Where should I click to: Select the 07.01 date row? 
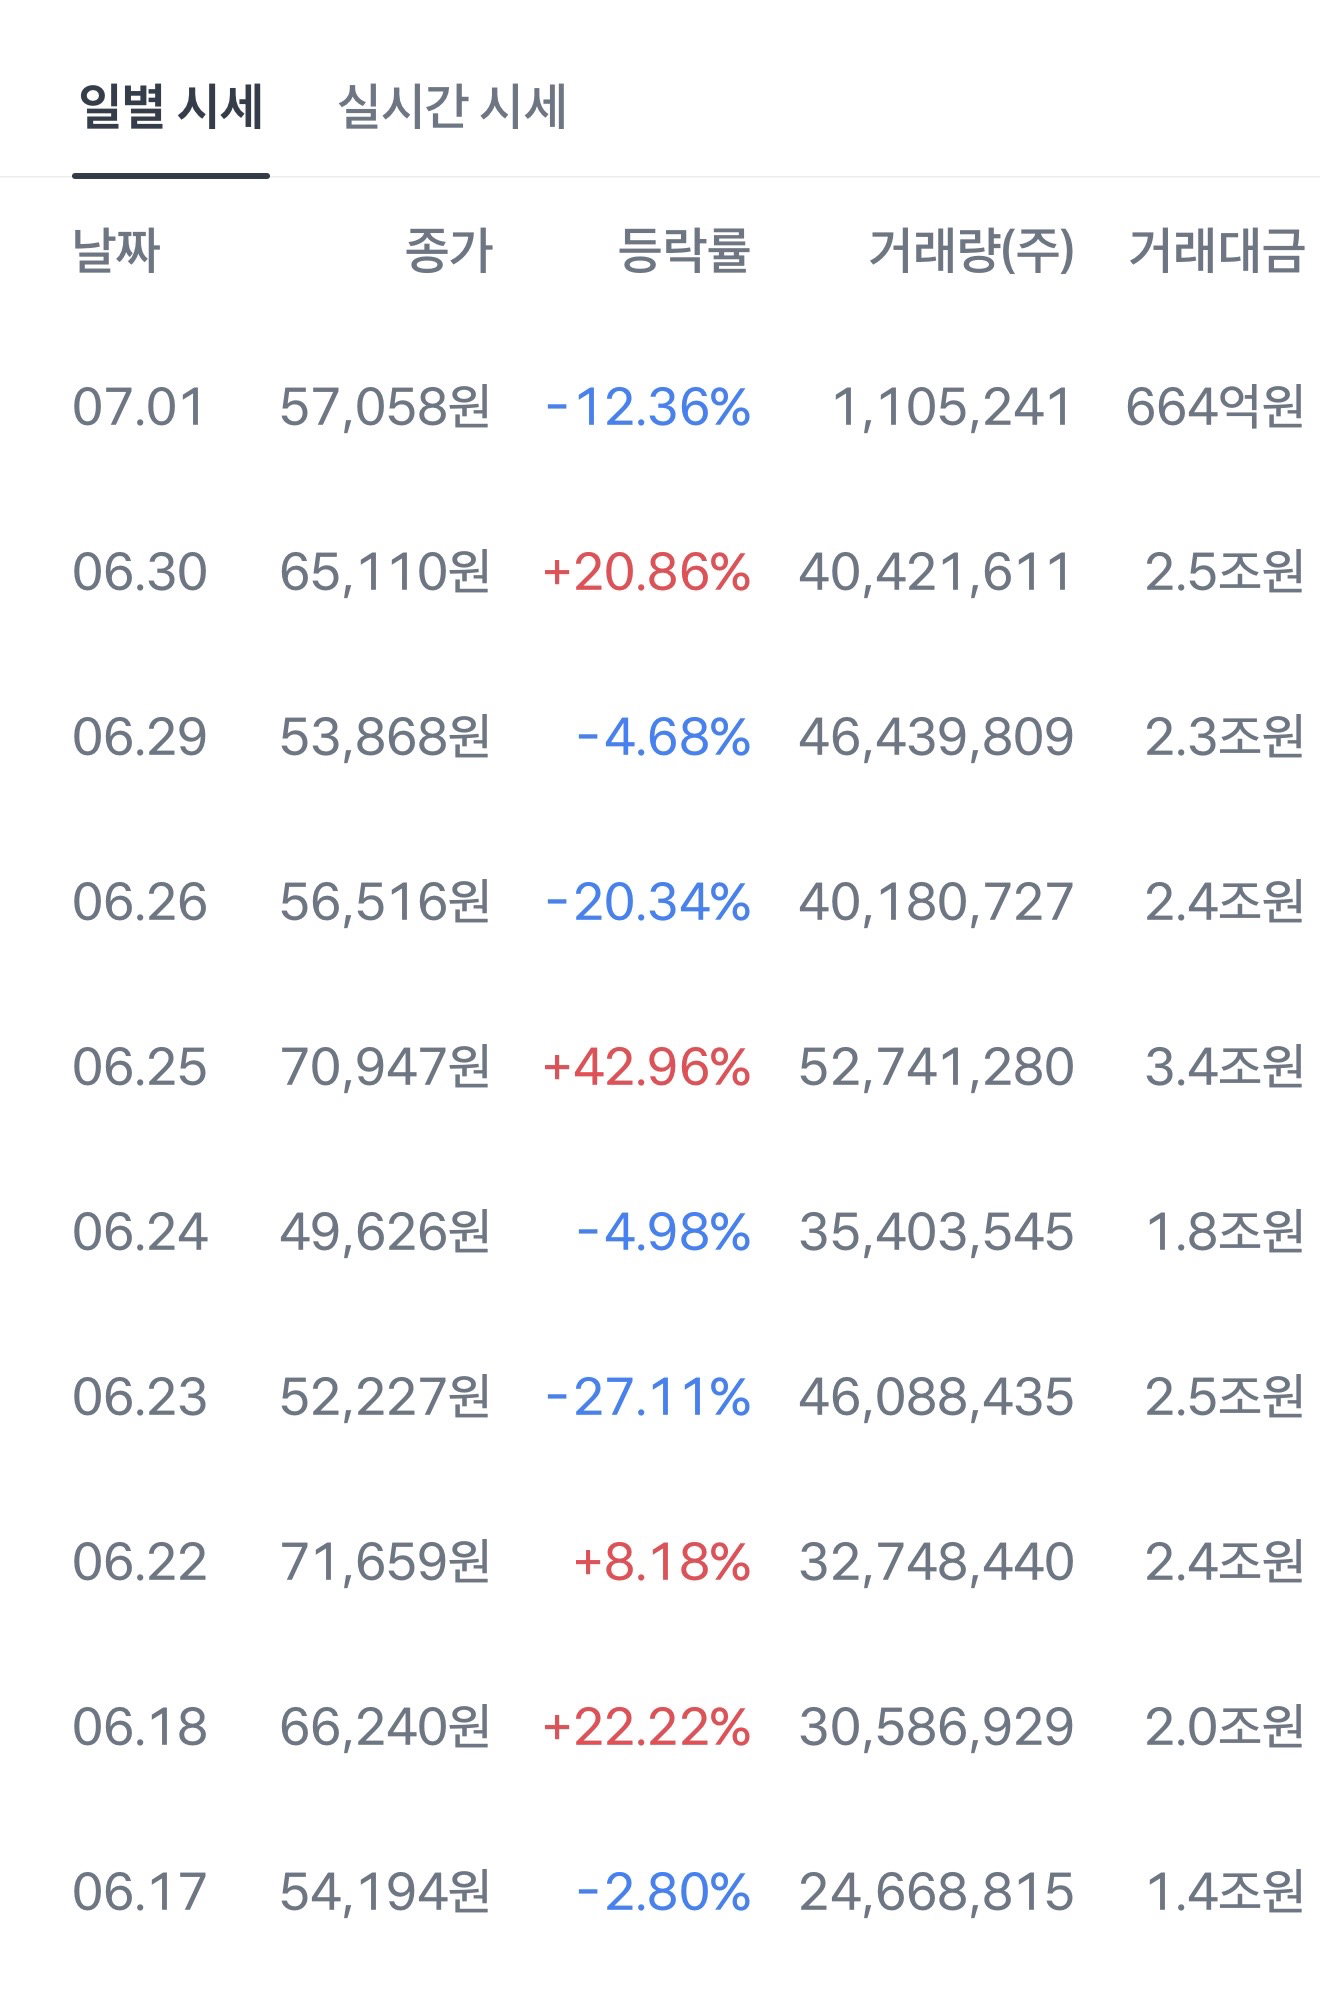(x=660, y=408)
